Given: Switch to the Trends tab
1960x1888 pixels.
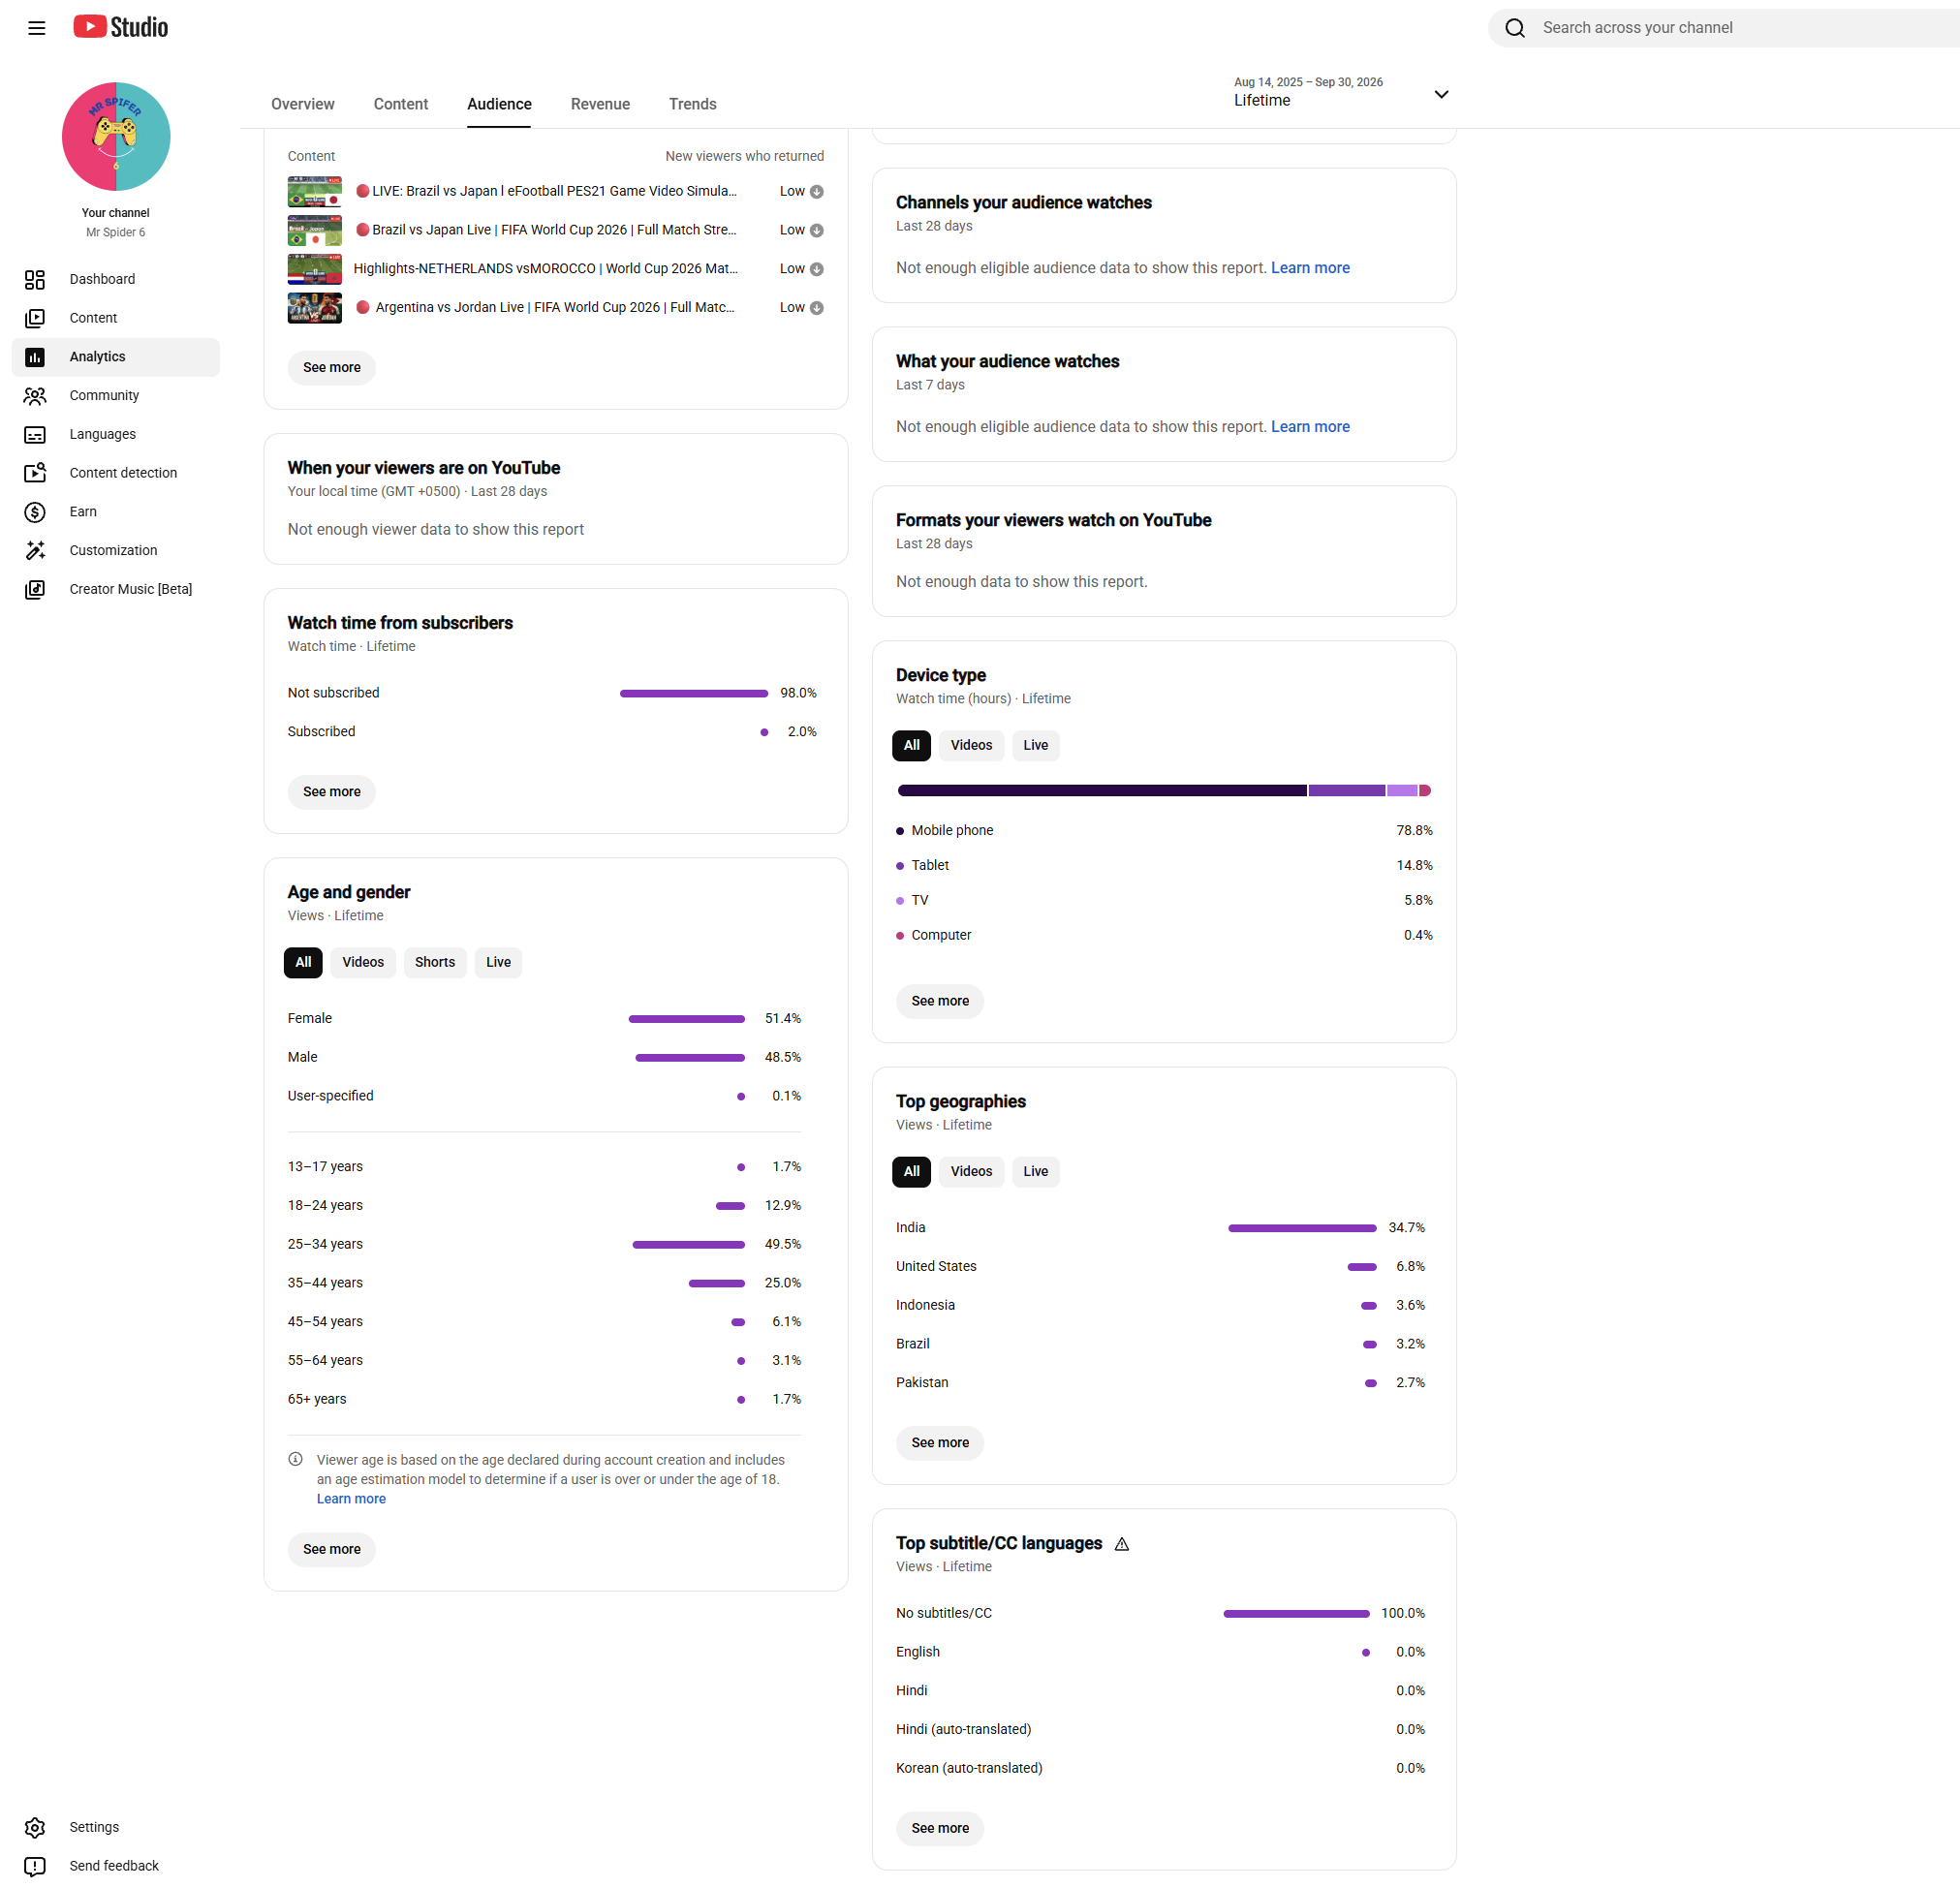Looking at the screenshot, I should [692, 104].
